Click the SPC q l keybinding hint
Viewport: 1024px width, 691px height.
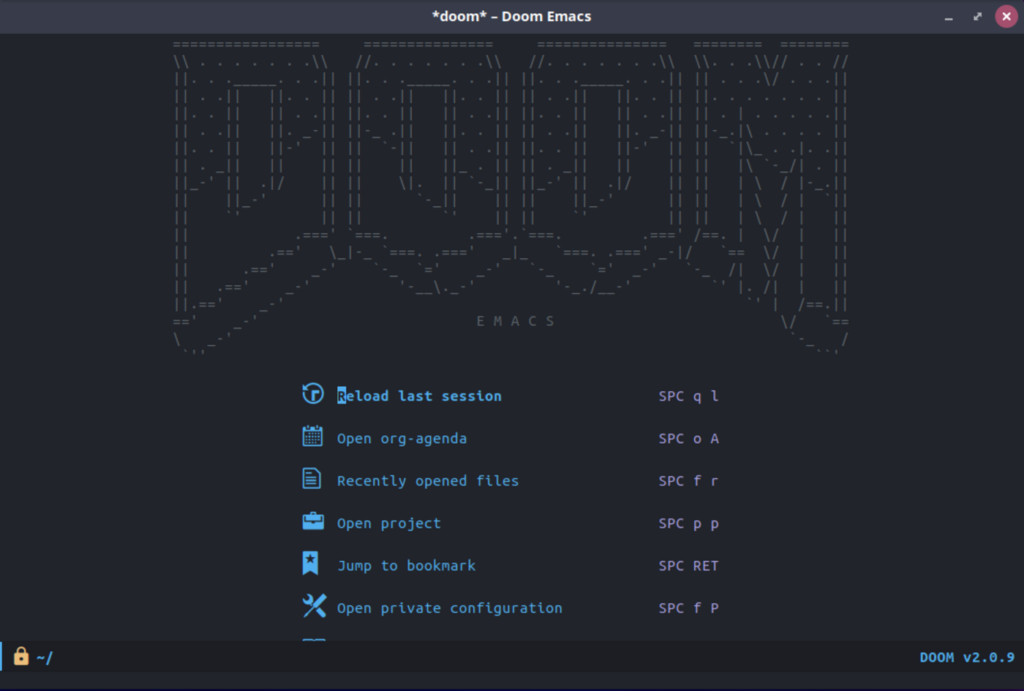click(687, 396)
